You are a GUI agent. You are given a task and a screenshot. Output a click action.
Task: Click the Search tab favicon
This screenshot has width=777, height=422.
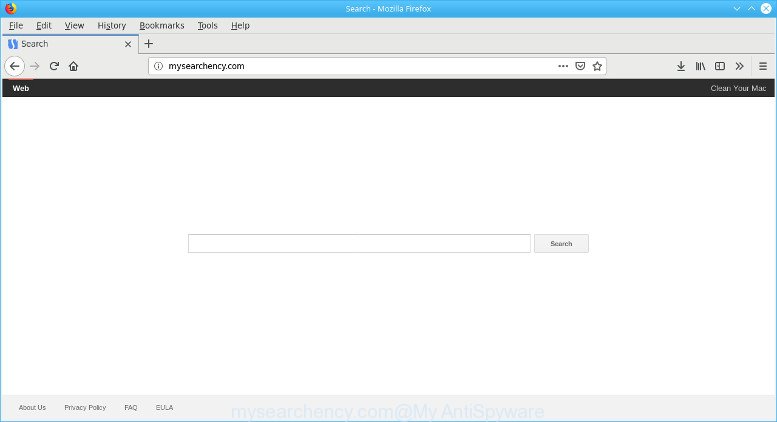(x=13, y=44)
